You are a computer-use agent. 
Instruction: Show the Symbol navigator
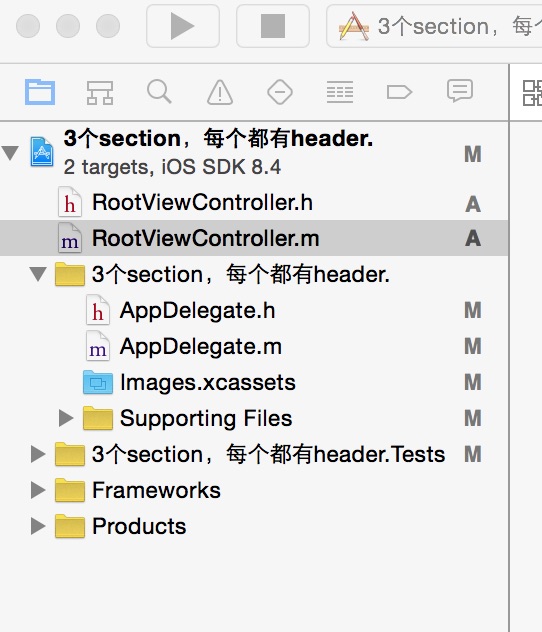[100, 92]
